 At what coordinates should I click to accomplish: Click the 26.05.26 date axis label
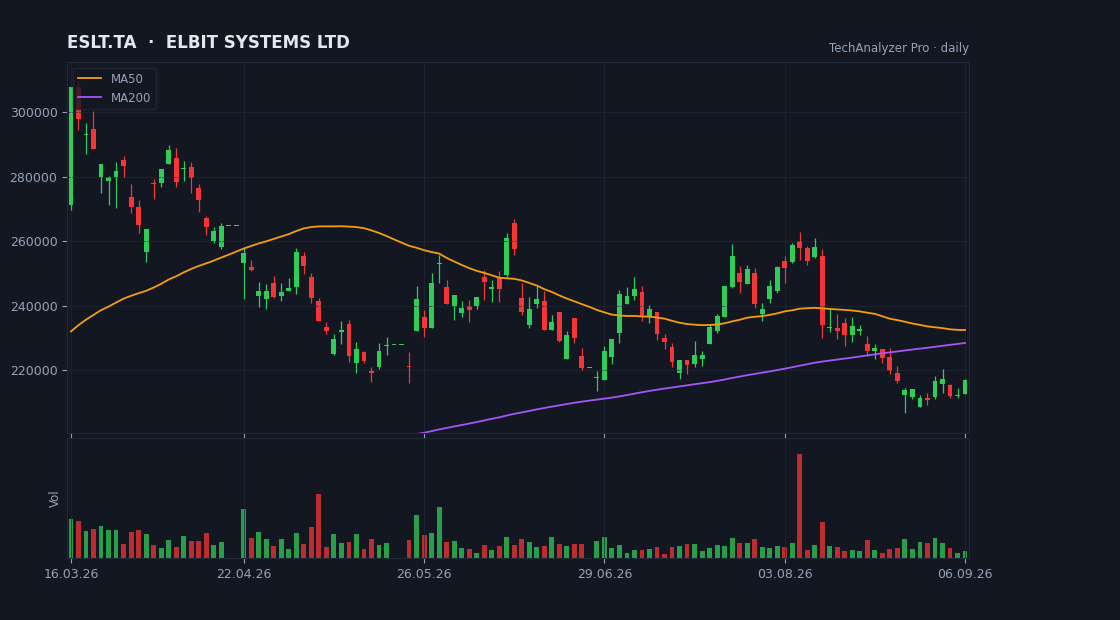424,574
